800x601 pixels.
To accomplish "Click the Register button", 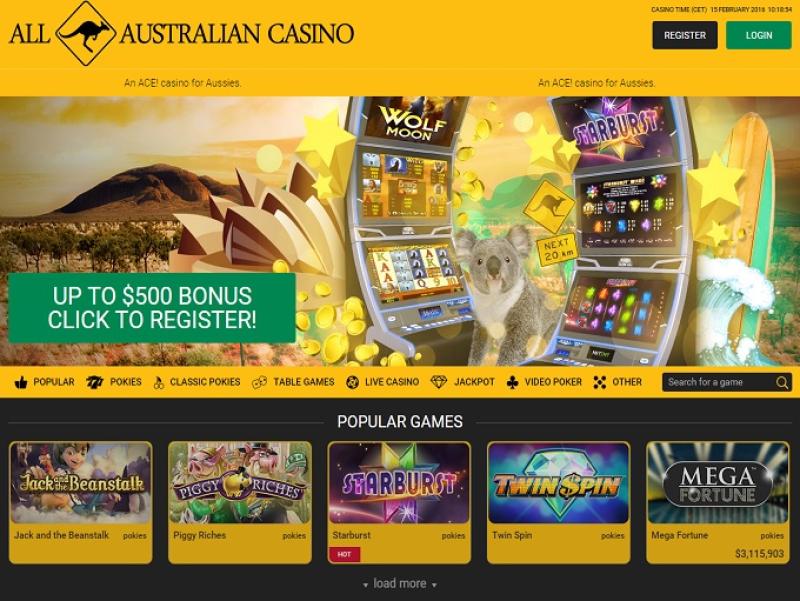I will tap(685, 35).
